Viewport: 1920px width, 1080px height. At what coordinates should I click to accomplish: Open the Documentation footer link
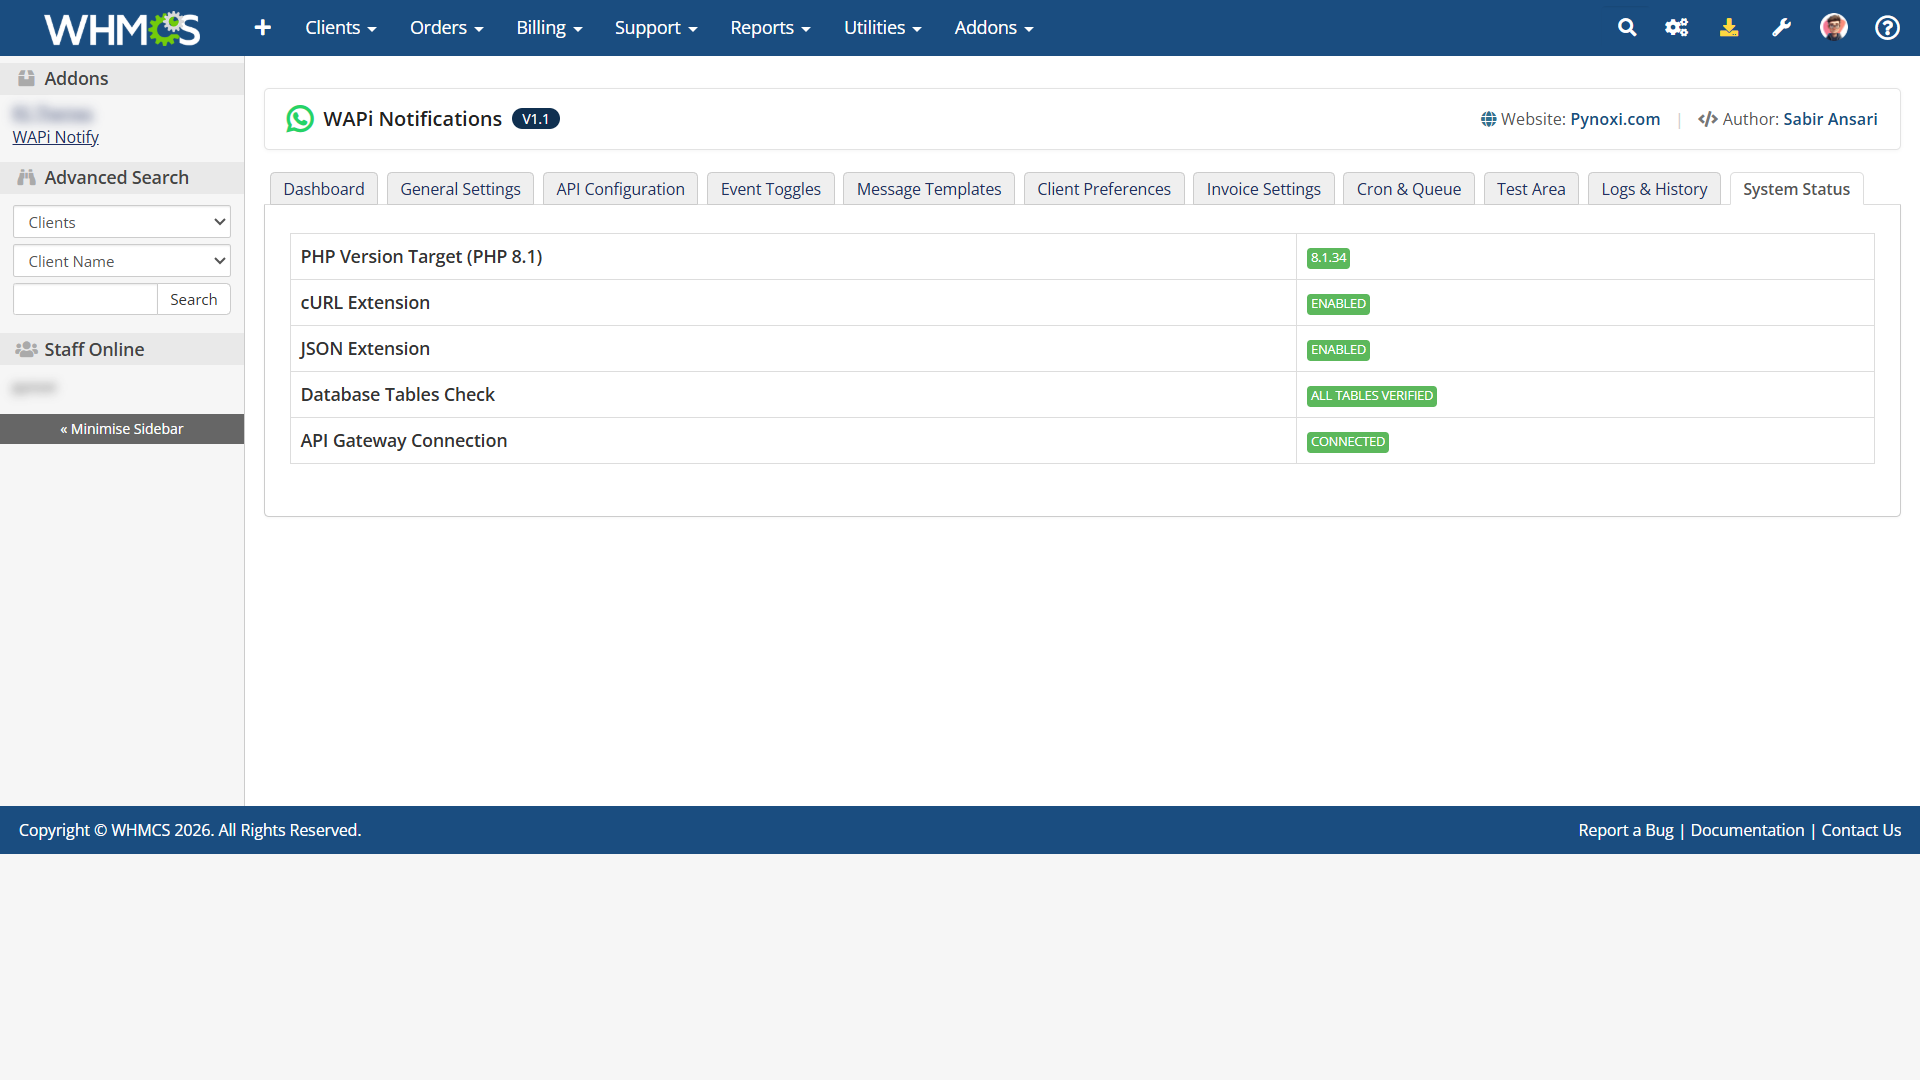click(x=1747, y=830)
